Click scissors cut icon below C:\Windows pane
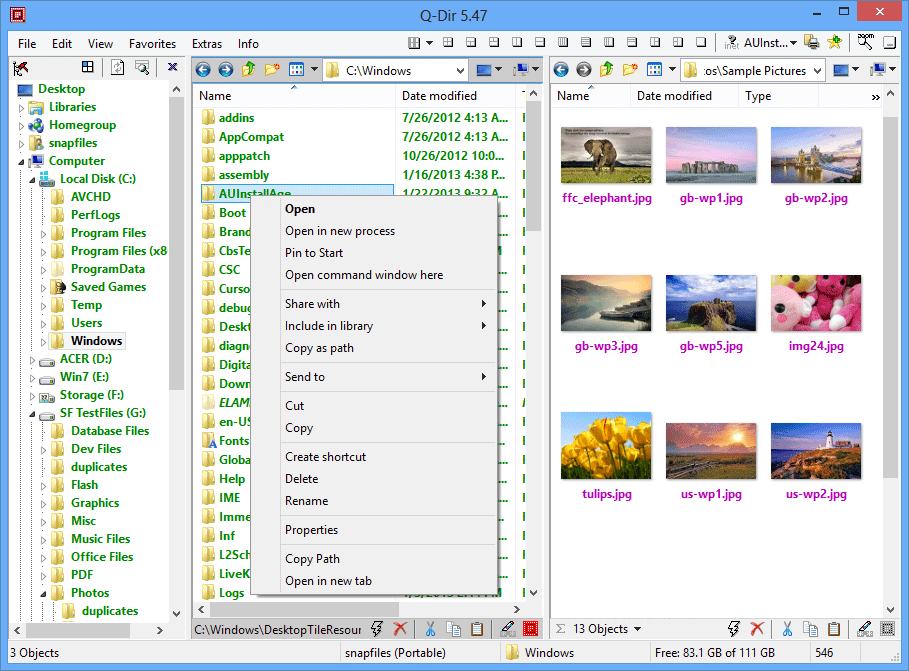 tap(430, 629)
